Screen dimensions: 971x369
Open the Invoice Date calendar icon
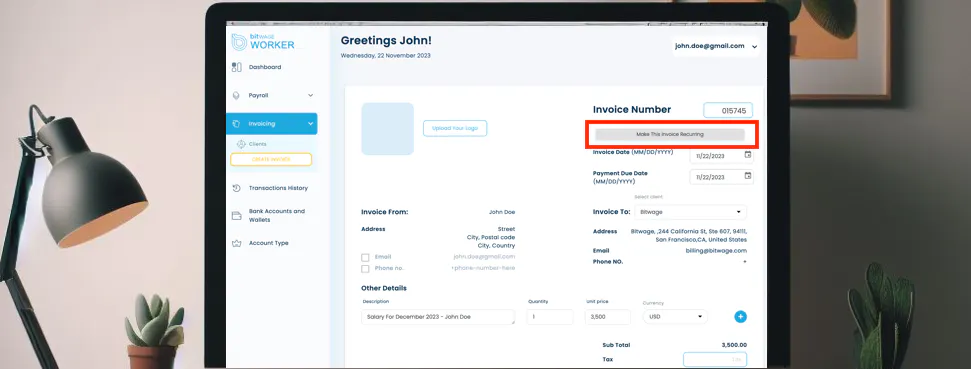pos(747,154)
